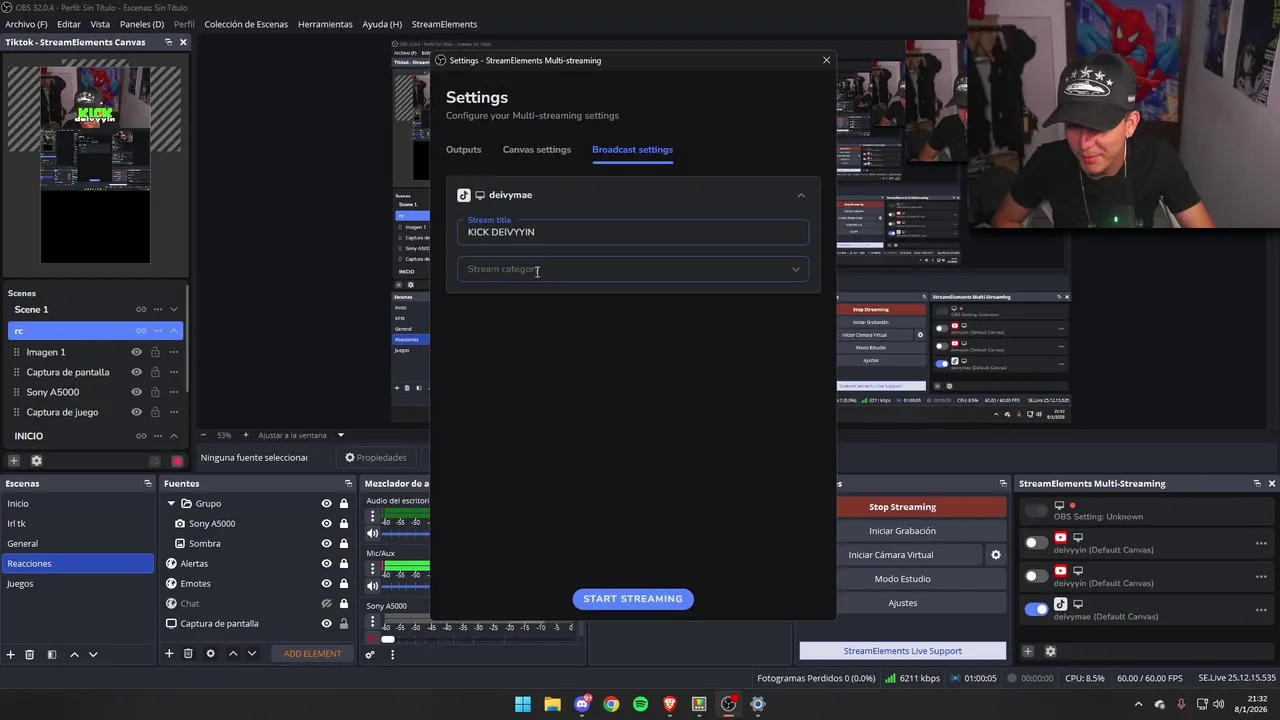The image size is (1280, 720).
Task: Zoom out the preview with minus button
Action: [203, 435]
